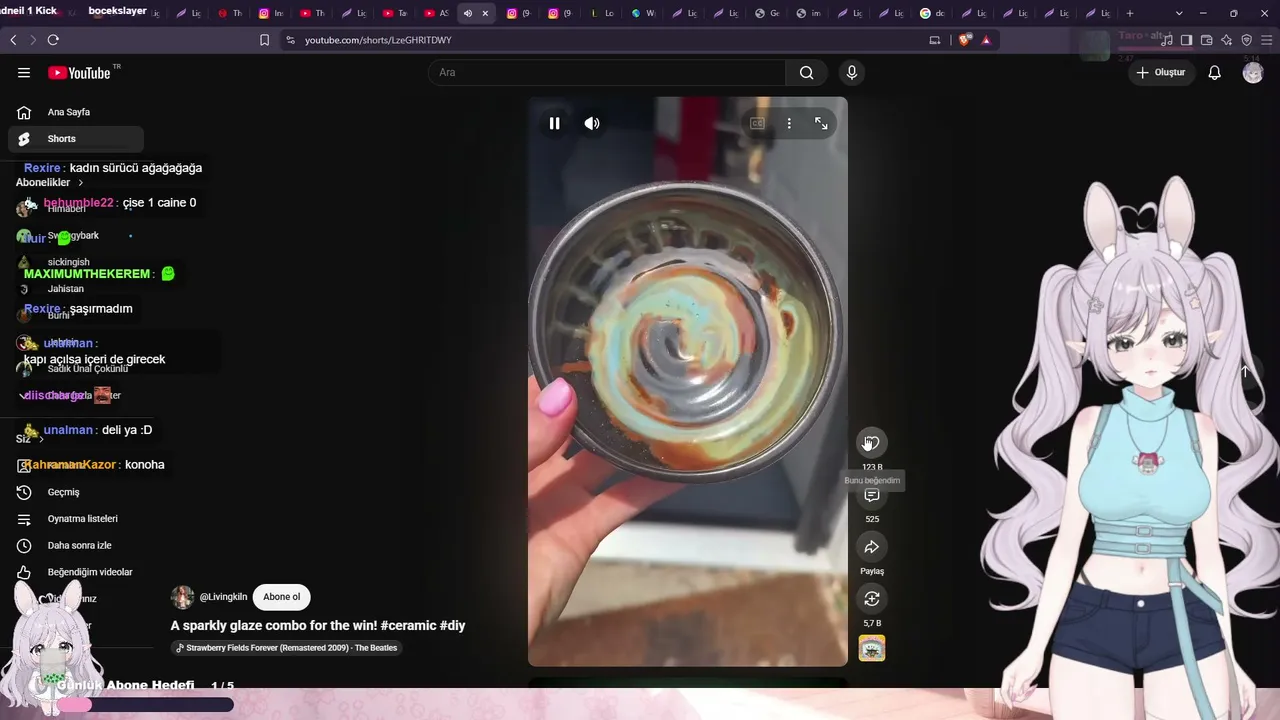Subscribe with the Abone ol button
Image resolution: width=1280 pixels, height=720 pixels.
tap(281, 597)
